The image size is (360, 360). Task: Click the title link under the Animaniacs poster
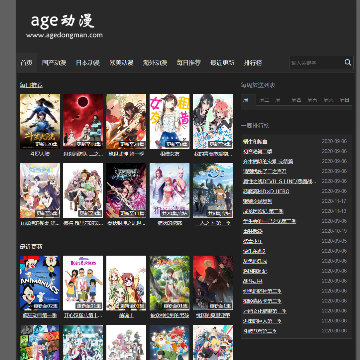(x=40, y=315)
